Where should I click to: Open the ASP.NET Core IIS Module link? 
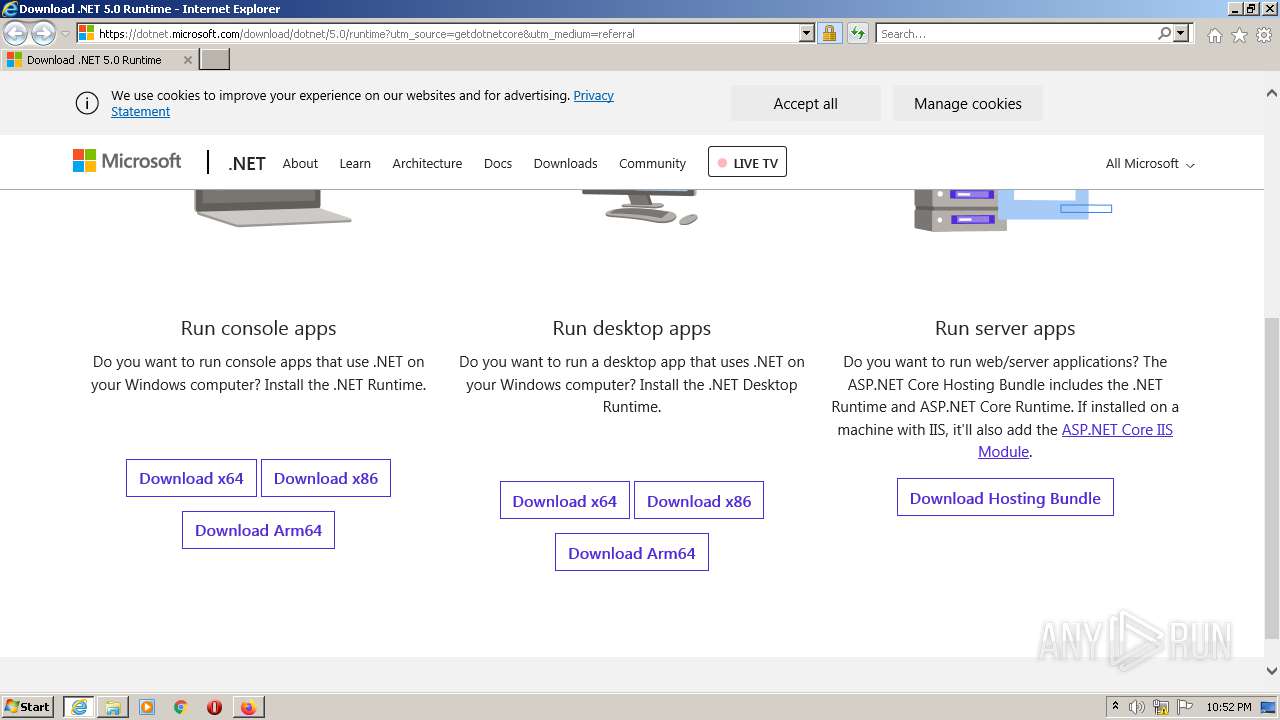[x=1075, y=440]
